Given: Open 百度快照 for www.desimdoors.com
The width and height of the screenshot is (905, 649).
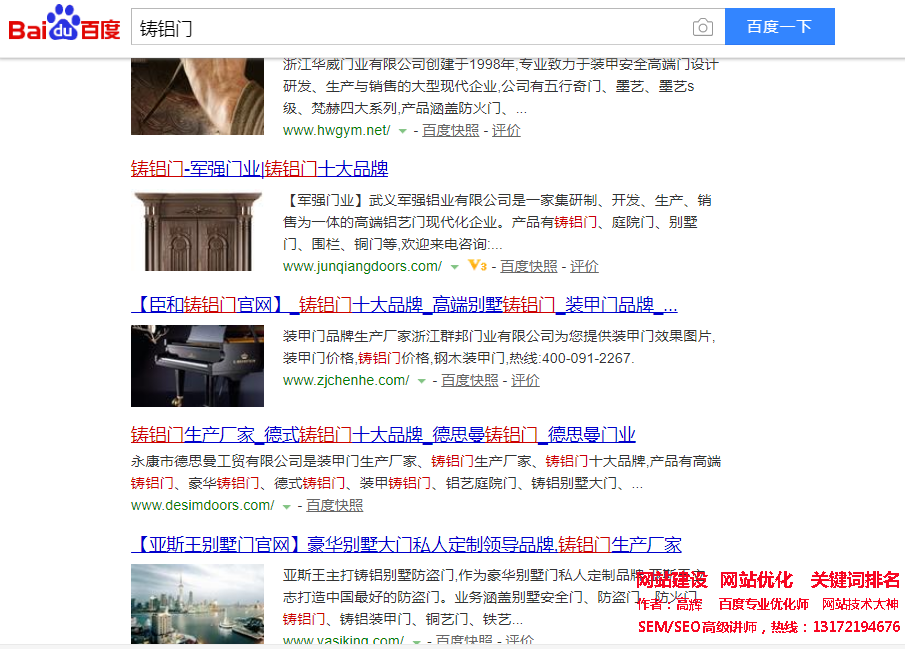Looking at the screenshot, I should coord(335,506).
